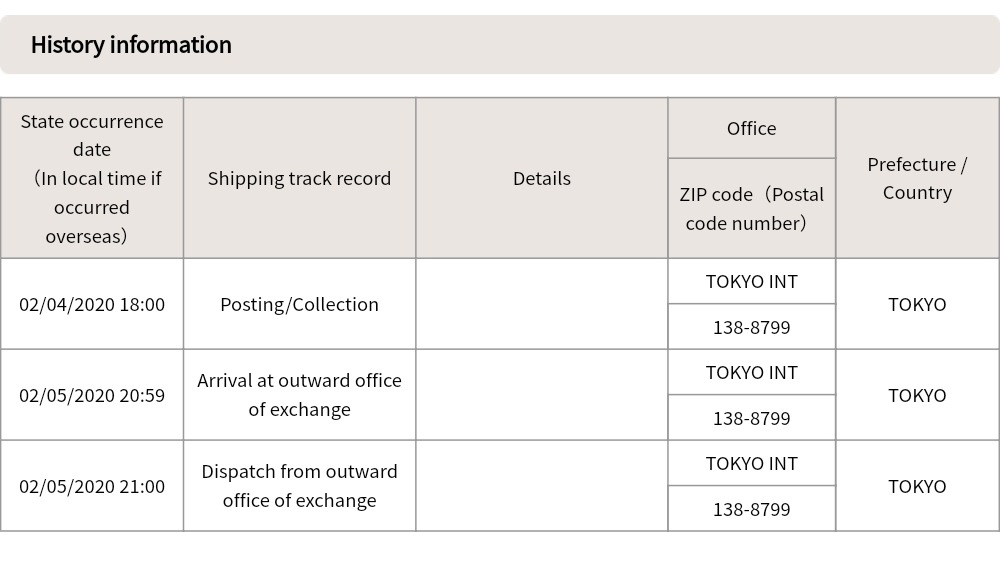Select the 02/04/2020 18:00 date cell

92,304
